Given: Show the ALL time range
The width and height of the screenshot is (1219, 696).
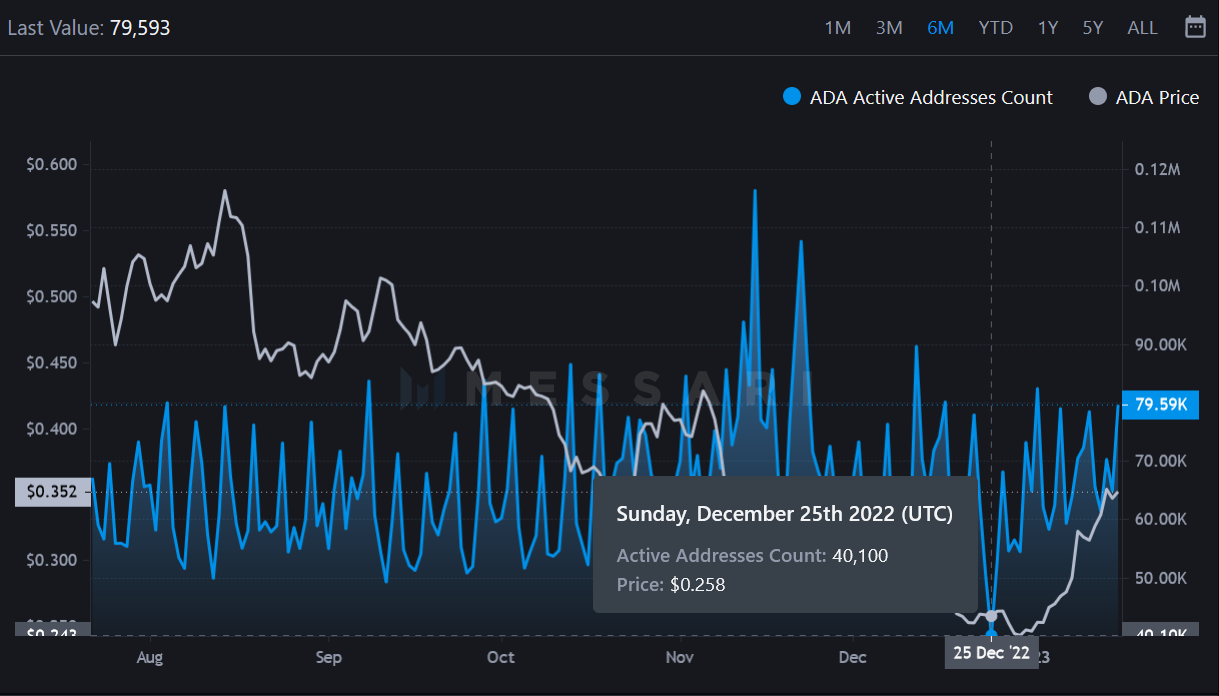Looking at the screenshot, I should (x=1142, y=28).
